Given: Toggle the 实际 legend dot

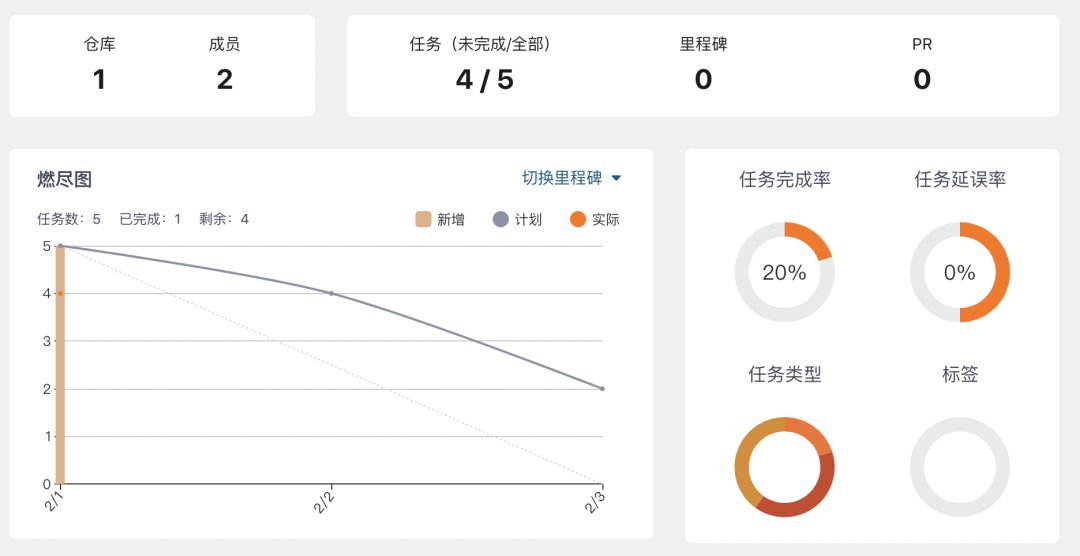Looking at the screenshot, I should click(x=577, y=219).
